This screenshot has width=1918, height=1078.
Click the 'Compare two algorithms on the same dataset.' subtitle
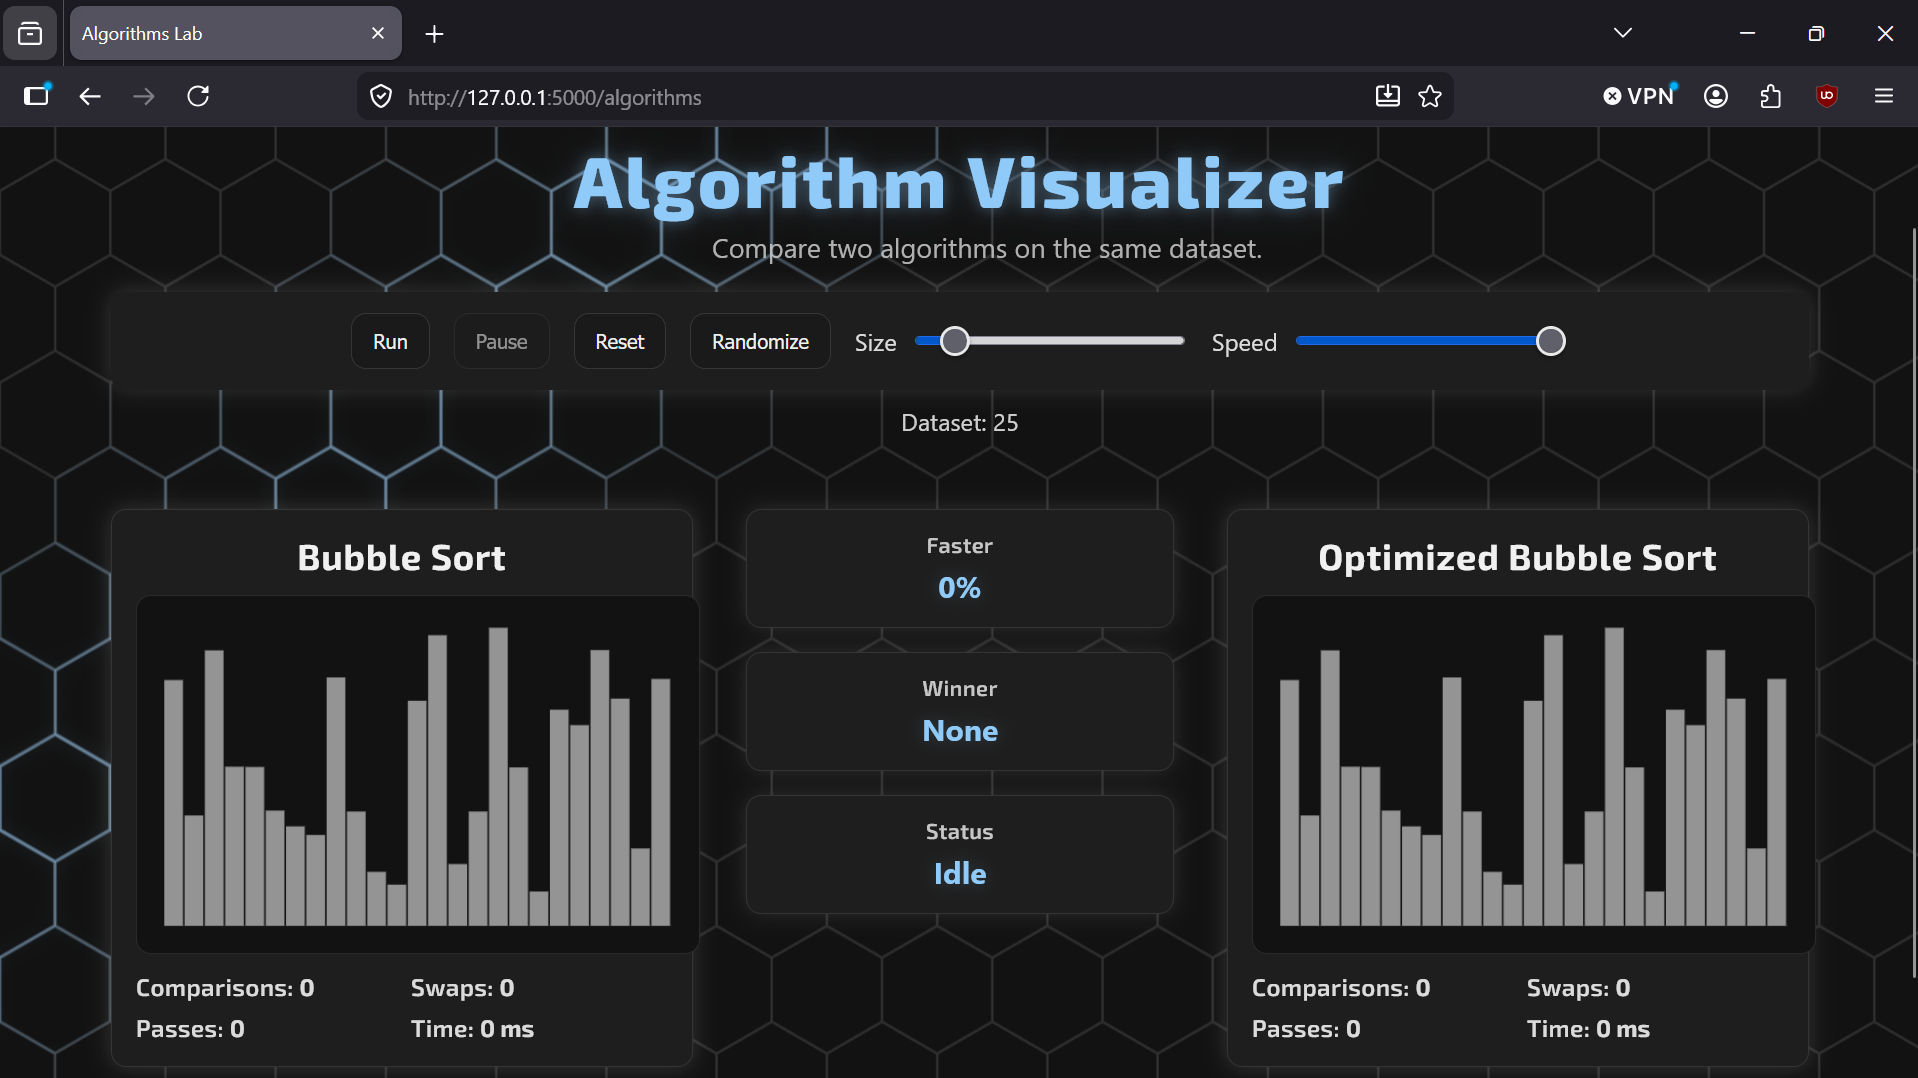[x=987, y=249]
